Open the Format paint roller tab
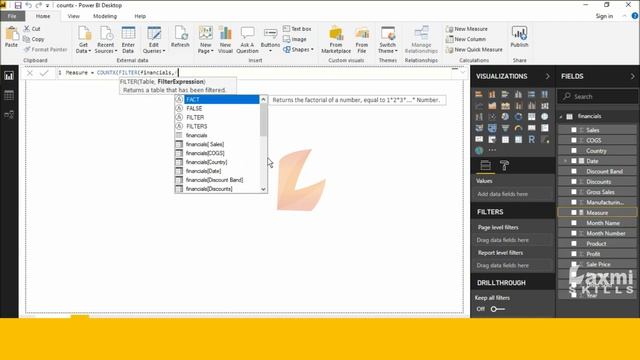This screenshot has width=640, height=360. point(504,165)
